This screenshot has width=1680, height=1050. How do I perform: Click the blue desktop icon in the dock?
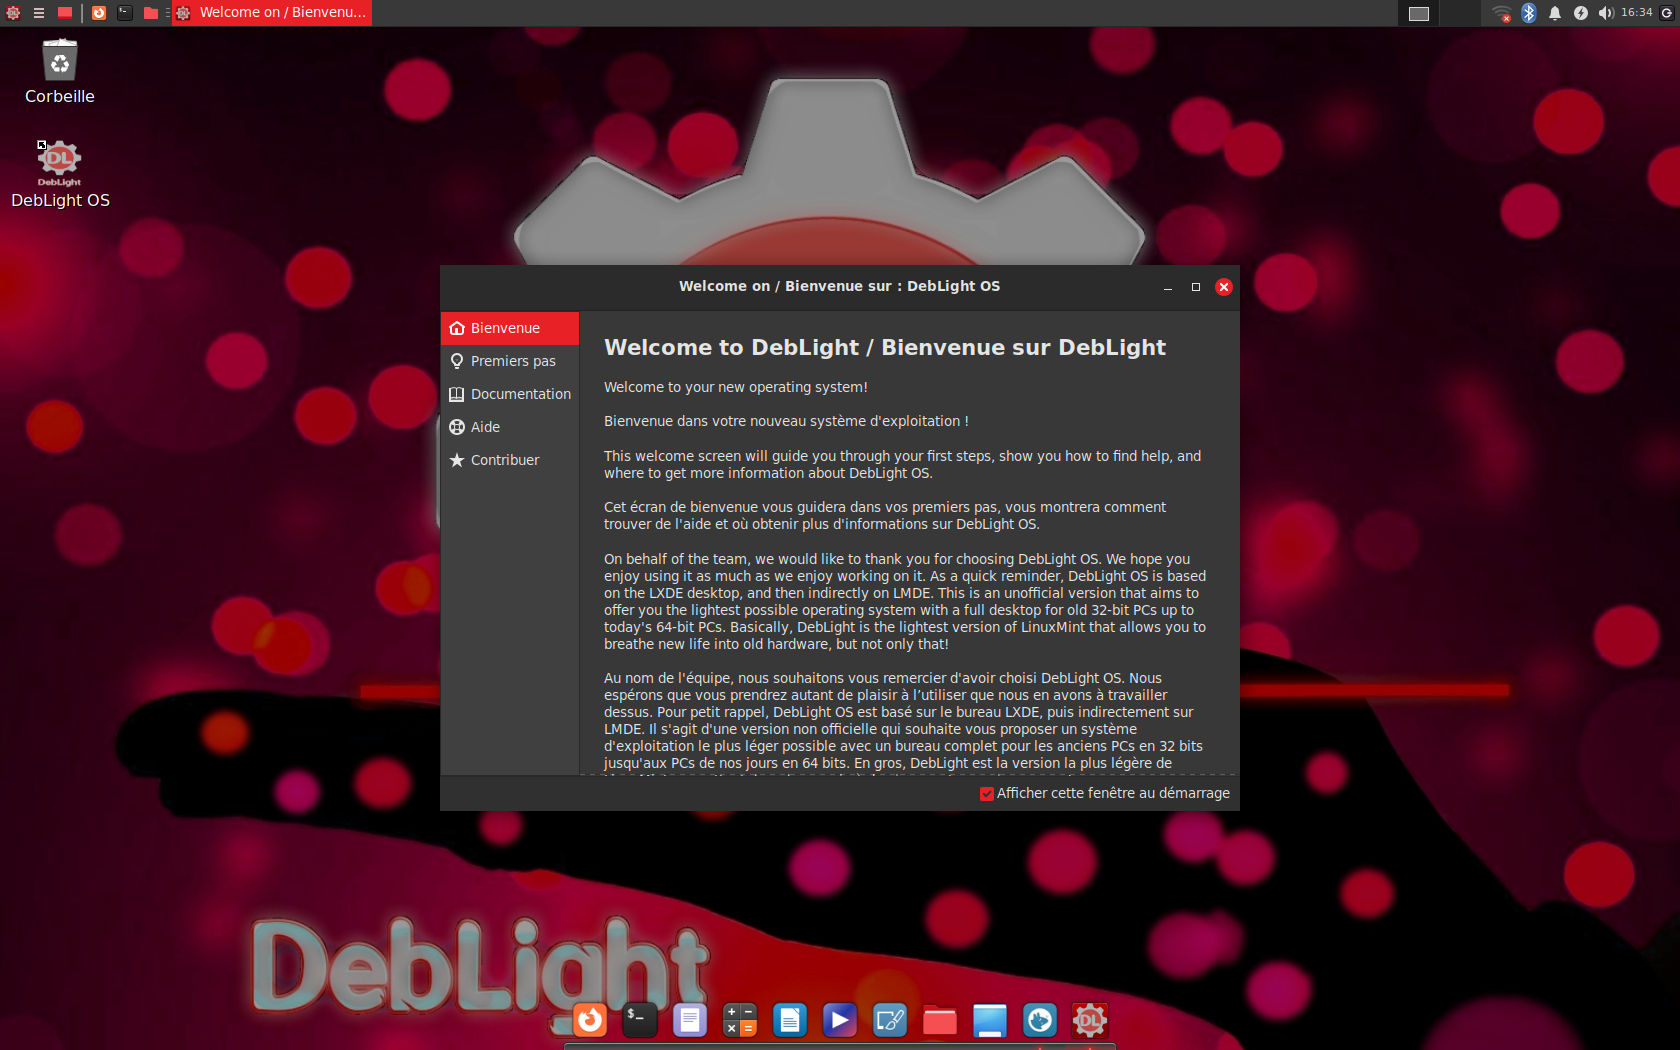pos(990,1020)
